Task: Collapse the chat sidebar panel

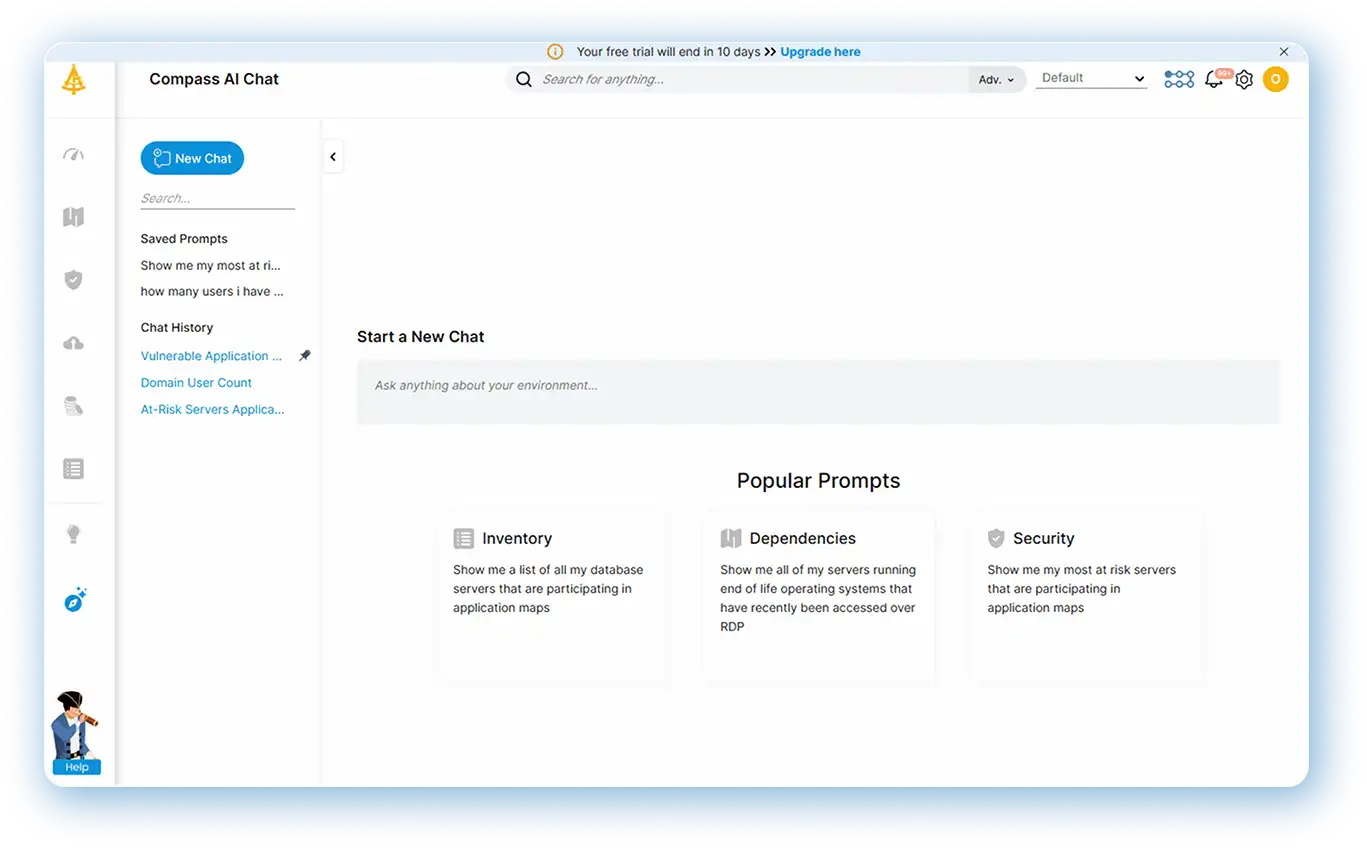Action: click(x=333, y=157)
